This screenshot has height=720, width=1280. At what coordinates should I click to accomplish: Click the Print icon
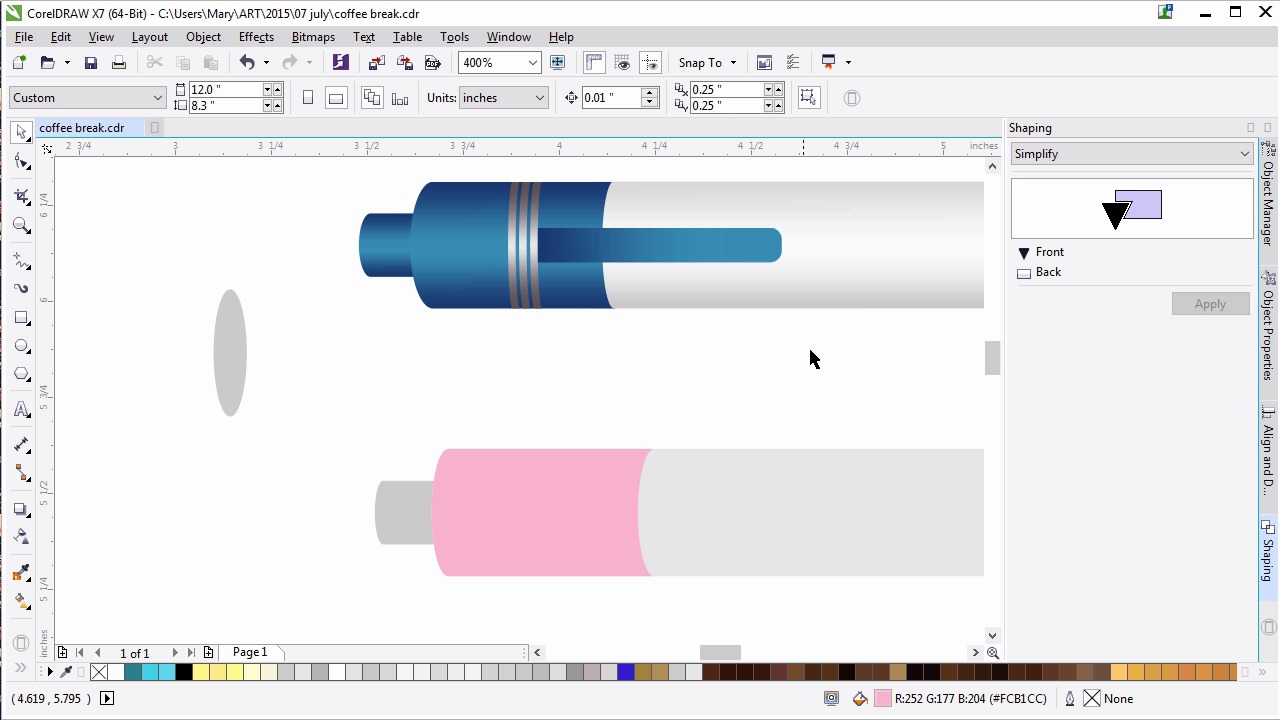[119, 62]
